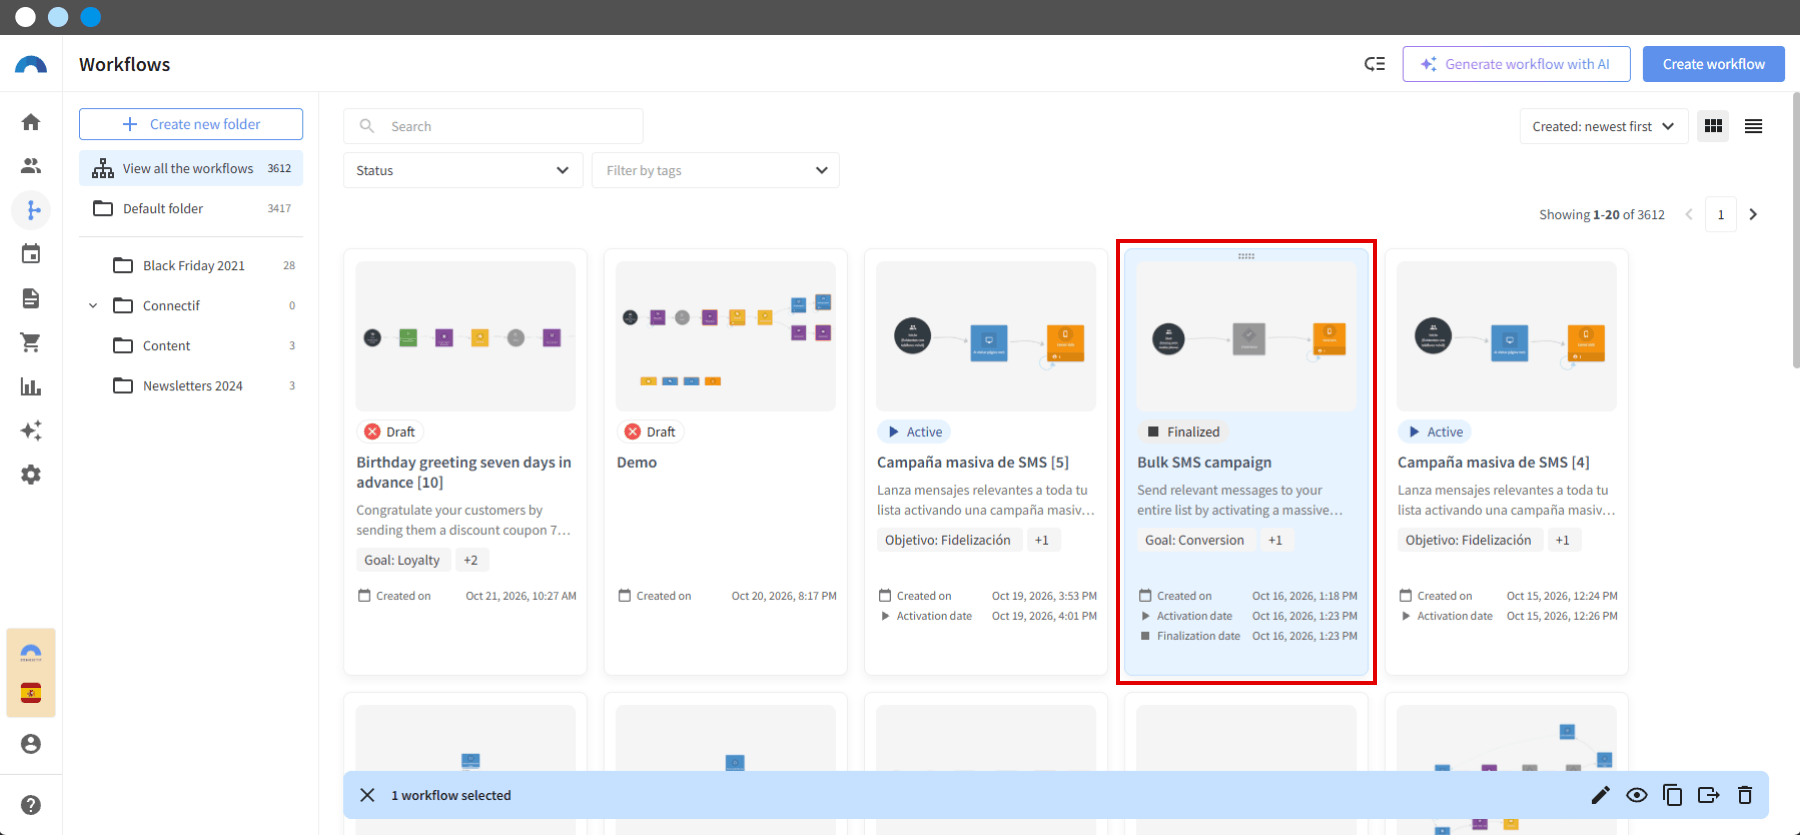Open the Status dropdown

pyautogui.click(x=463, y=170)
